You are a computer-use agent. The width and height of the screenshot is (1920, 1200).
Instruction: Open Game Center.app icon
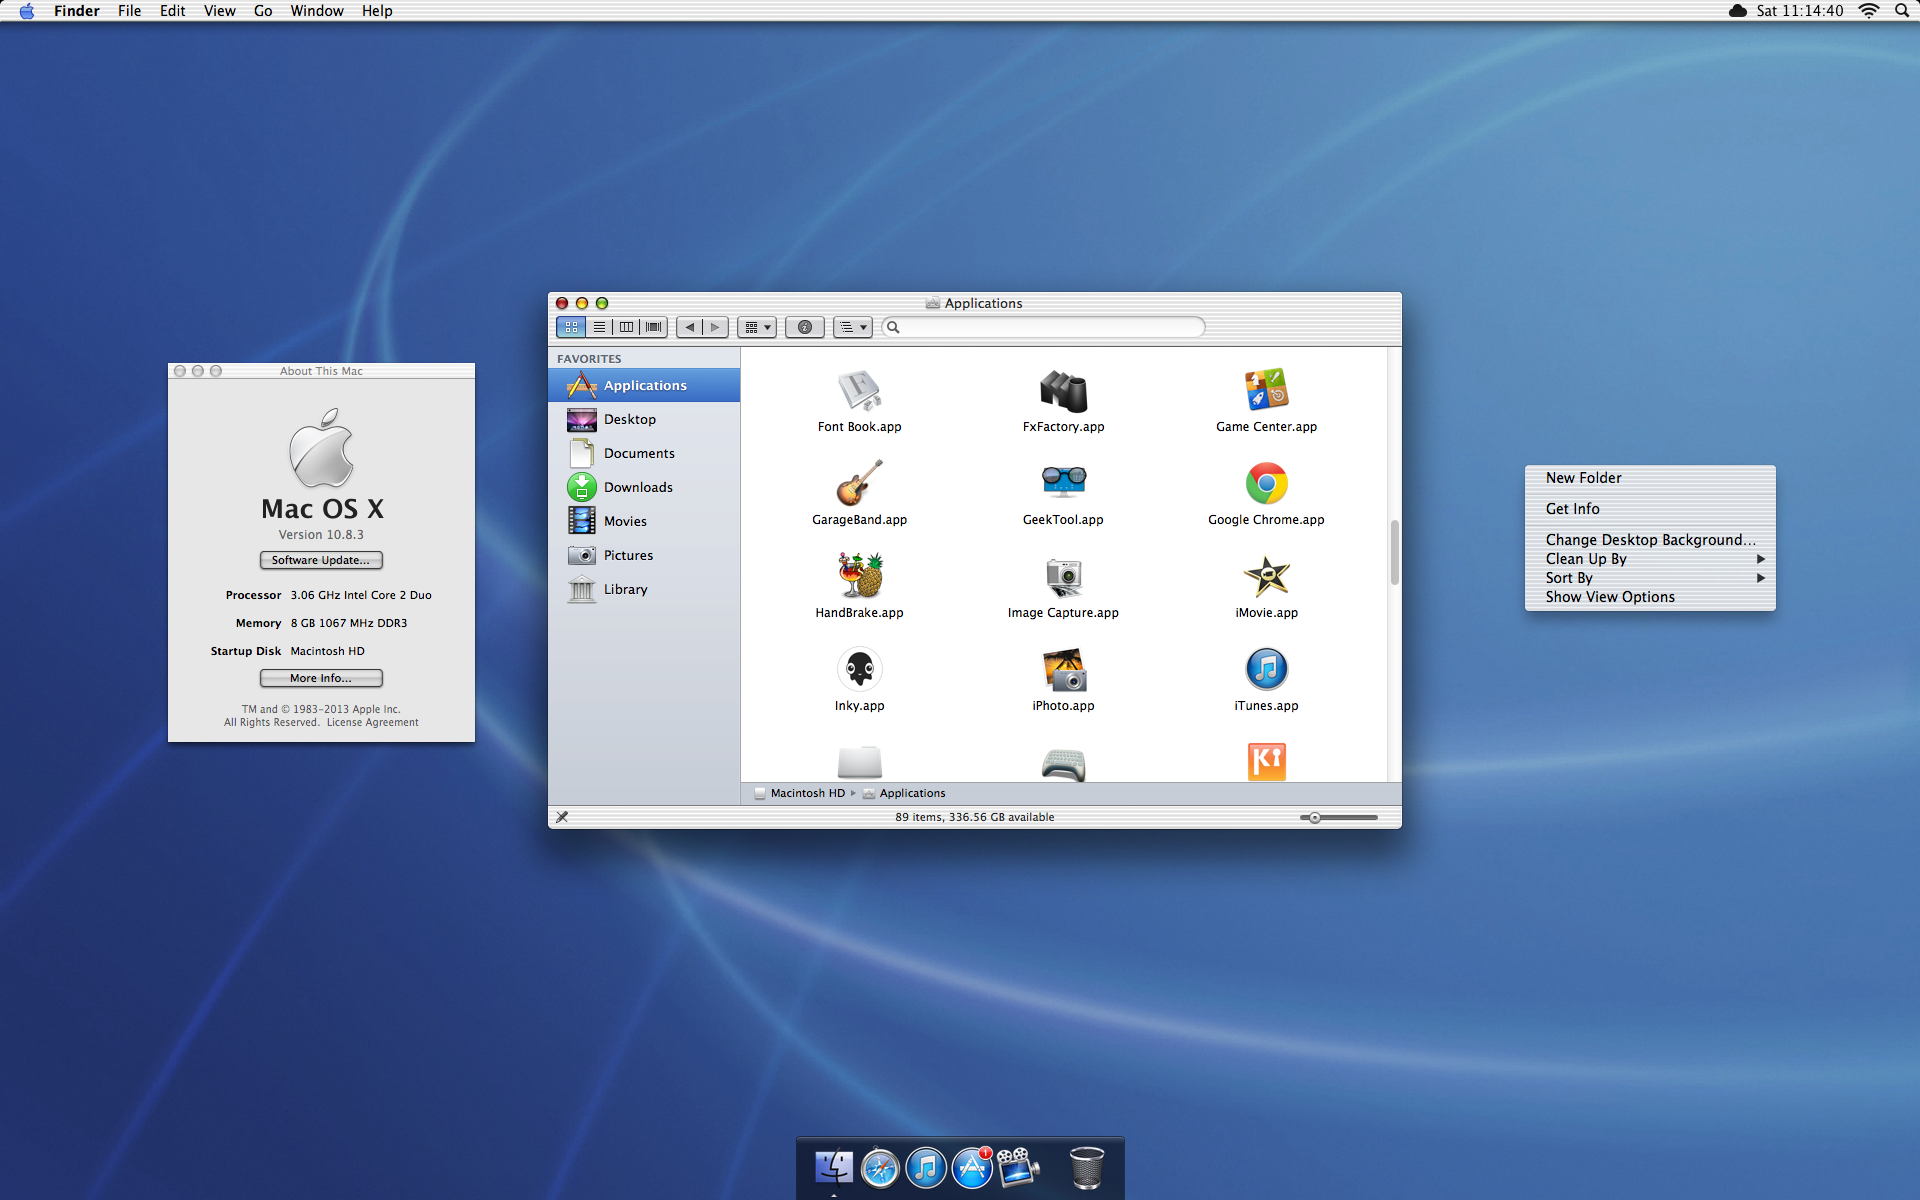point(1266,390)
